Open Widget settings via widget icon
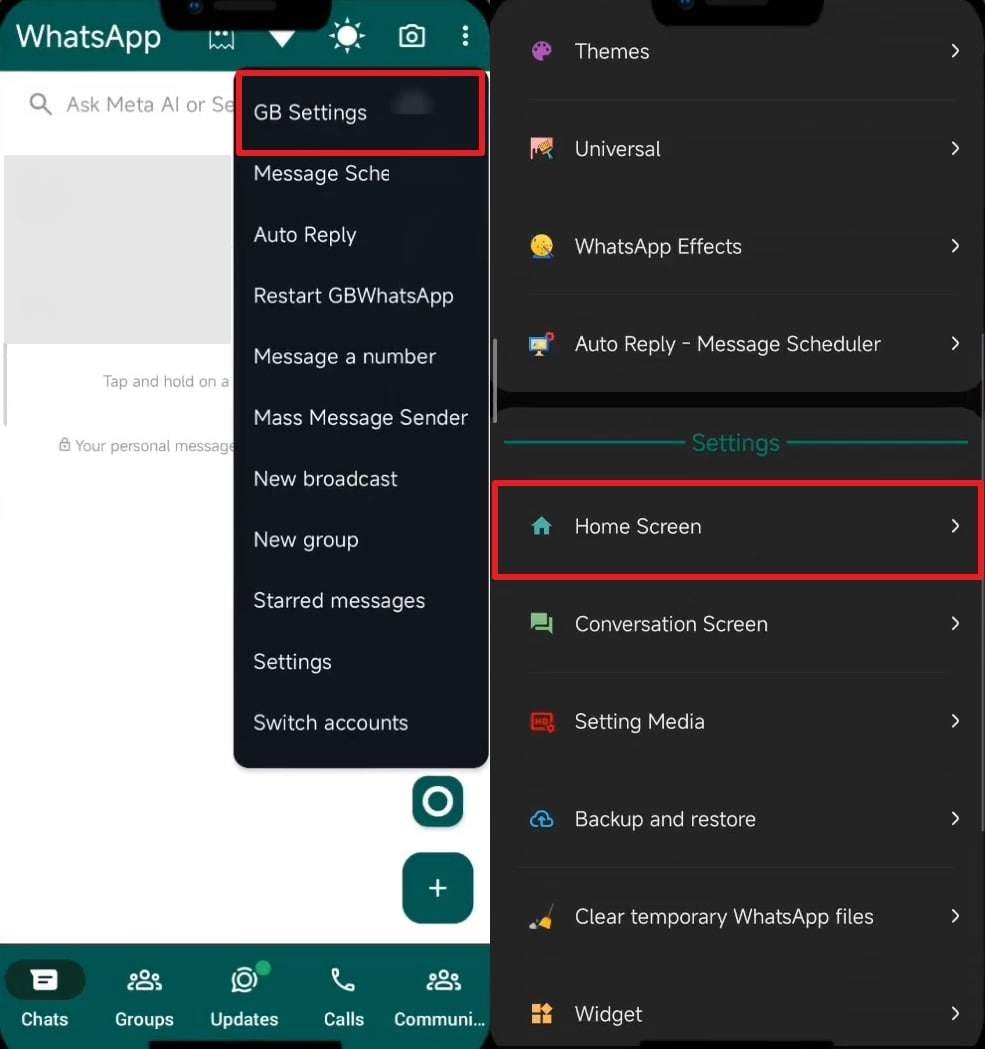Screen dimensions: 985x1049 [x=541, y=1013]
